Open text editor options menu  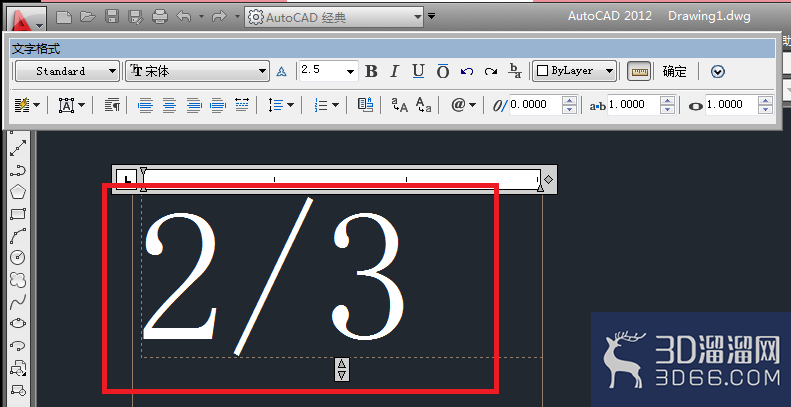tap(717, 72)
